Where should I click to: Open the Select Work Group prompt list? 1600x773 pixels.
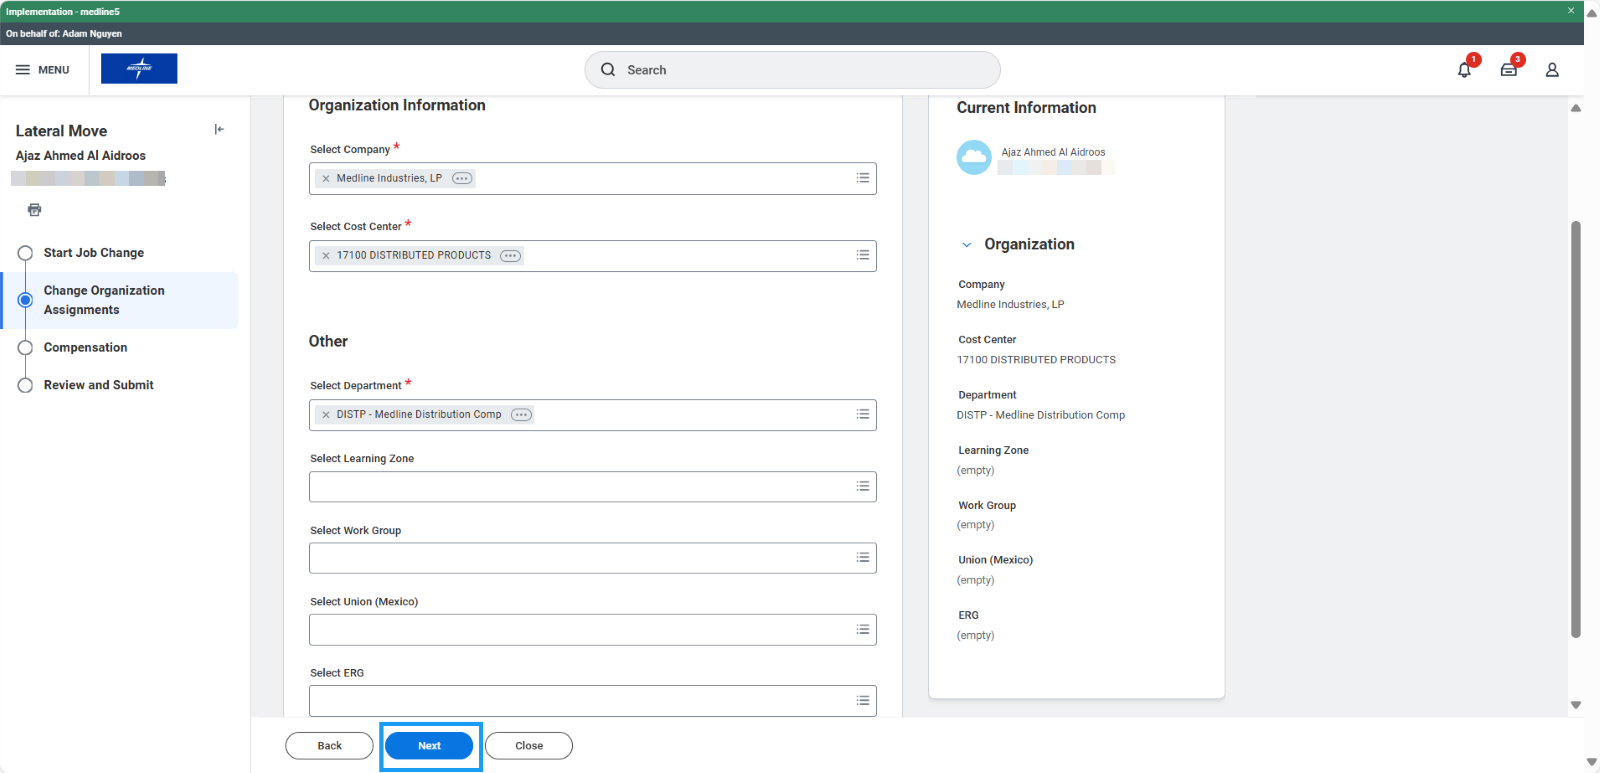tap(862, 558)
